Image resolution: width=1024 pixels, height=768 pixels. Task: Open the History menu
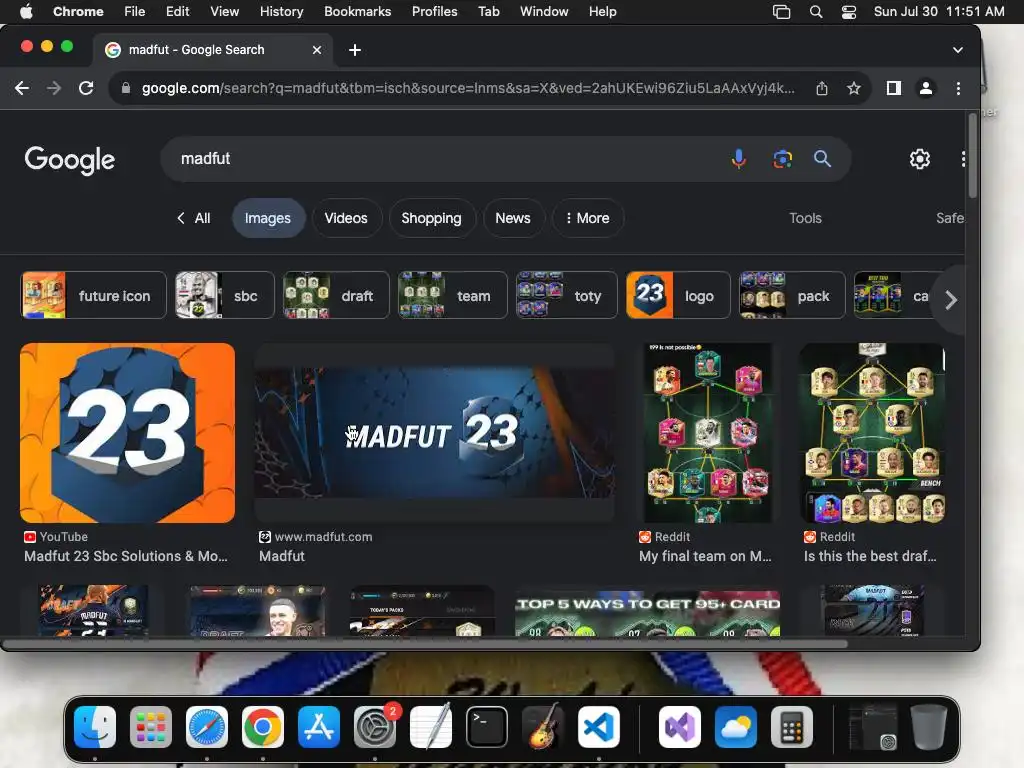[281, 12]
